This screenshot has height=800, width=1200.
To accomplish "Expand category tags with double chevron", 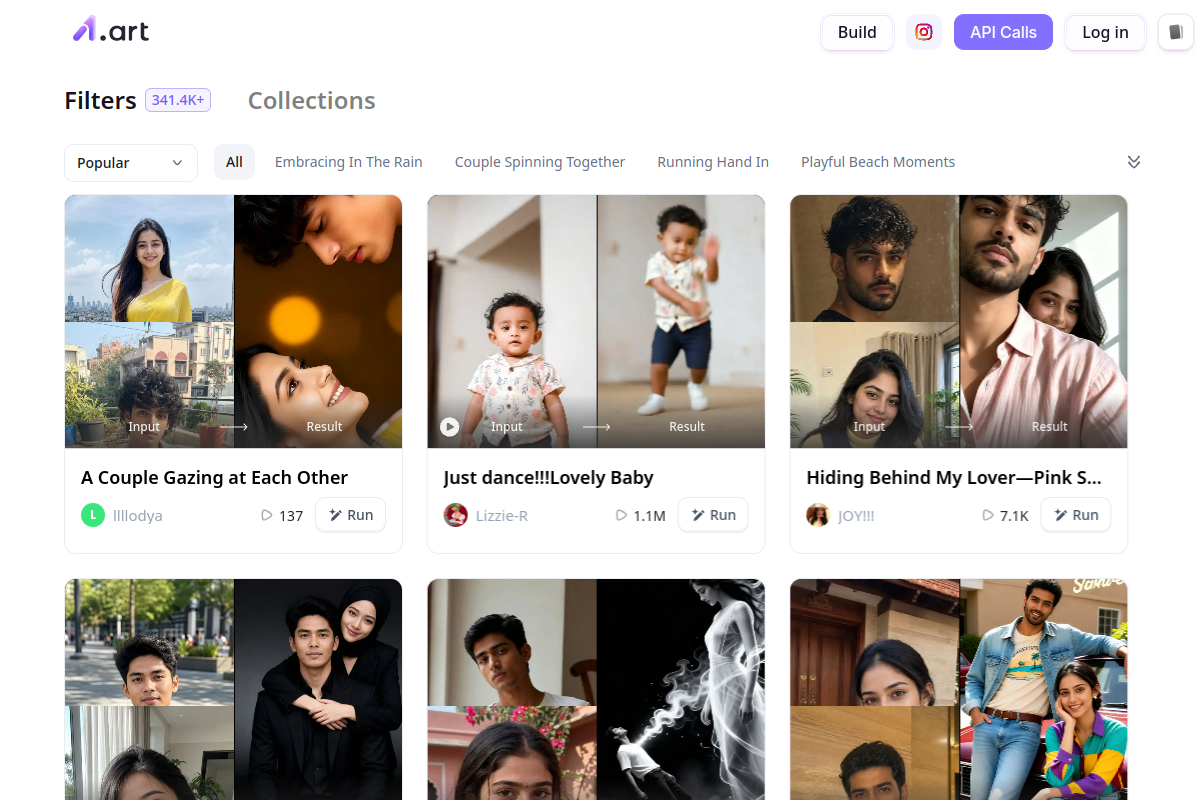I will pyautogui.click(x=1134, y=162).
